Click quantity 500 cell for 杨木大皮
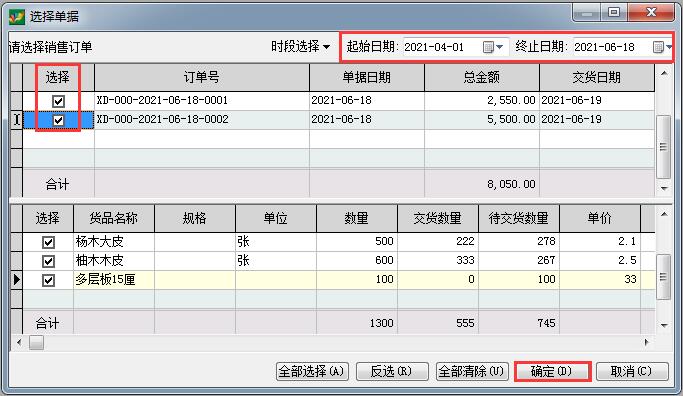The width and height of the screenshot is (683, 396). 357,242
